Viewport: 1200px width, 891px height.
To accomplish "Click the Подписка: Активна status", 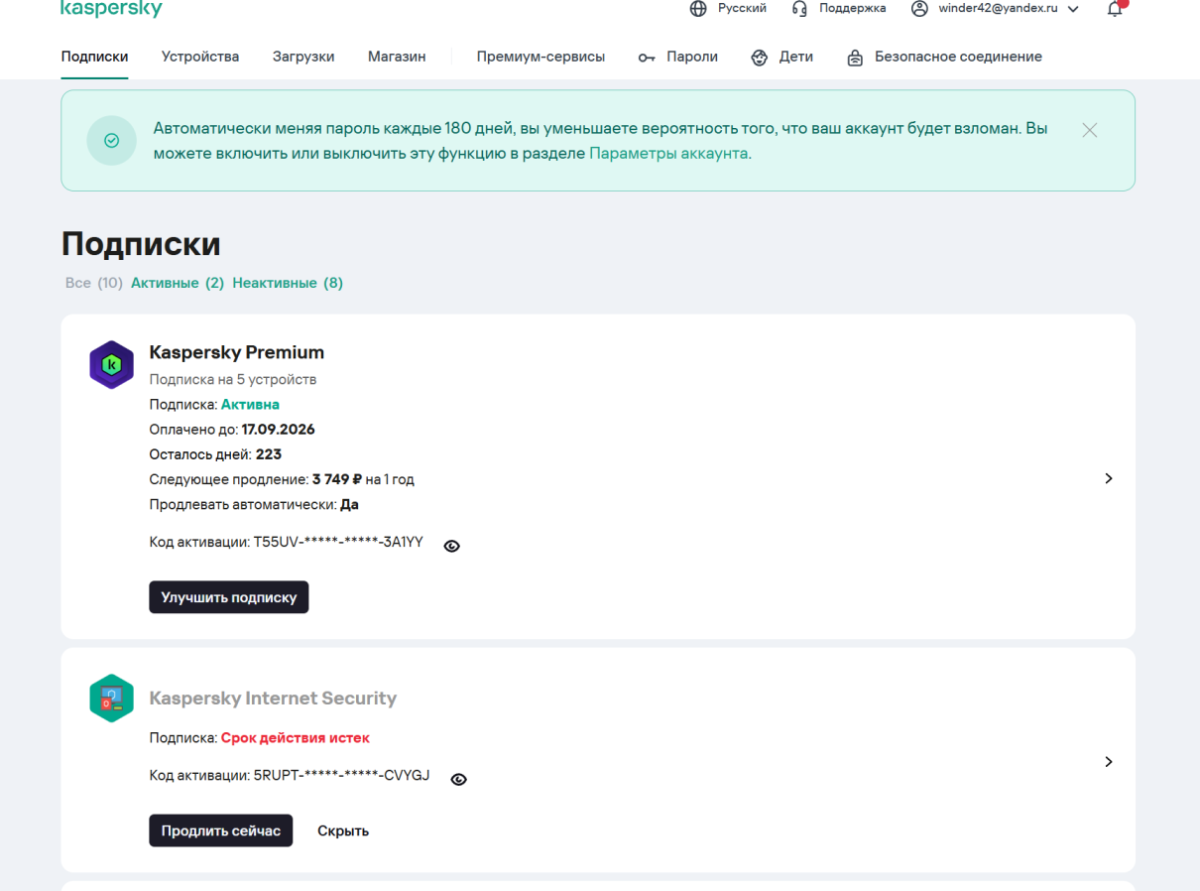I will tap(214, 404).
